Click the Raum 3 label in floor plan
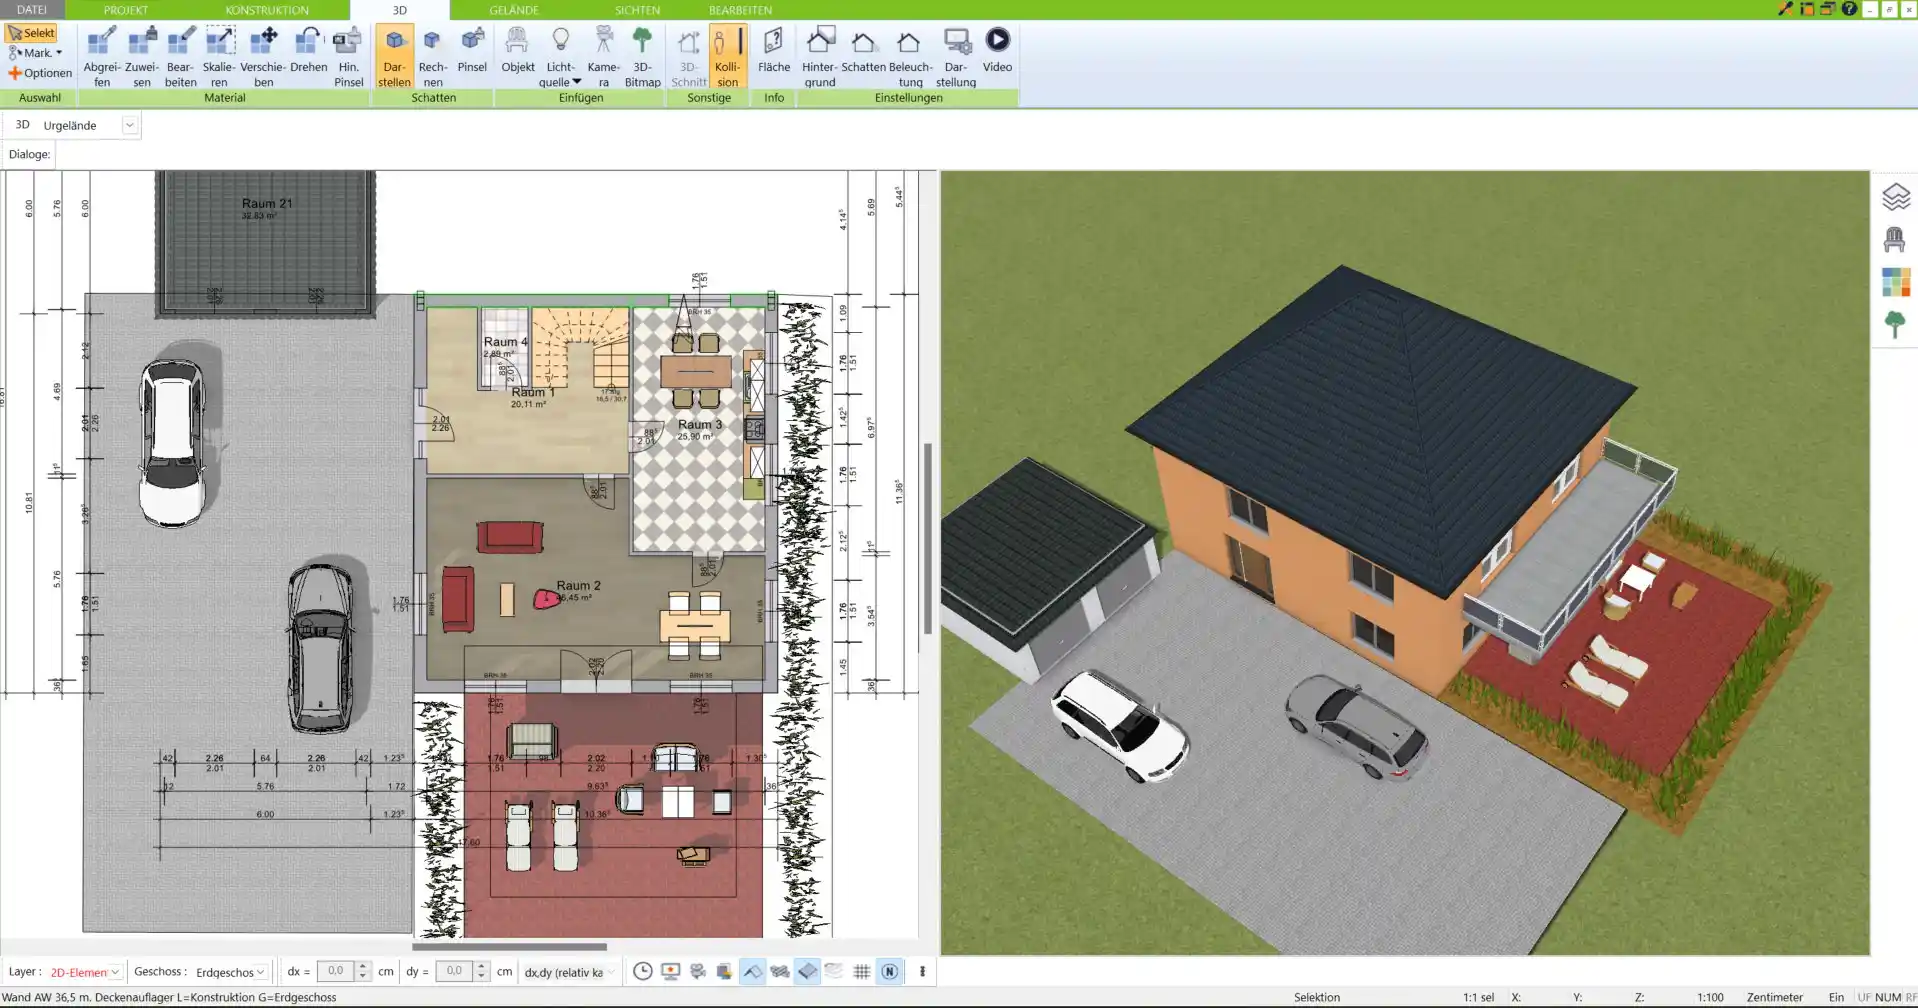 [x=699, y=424]
